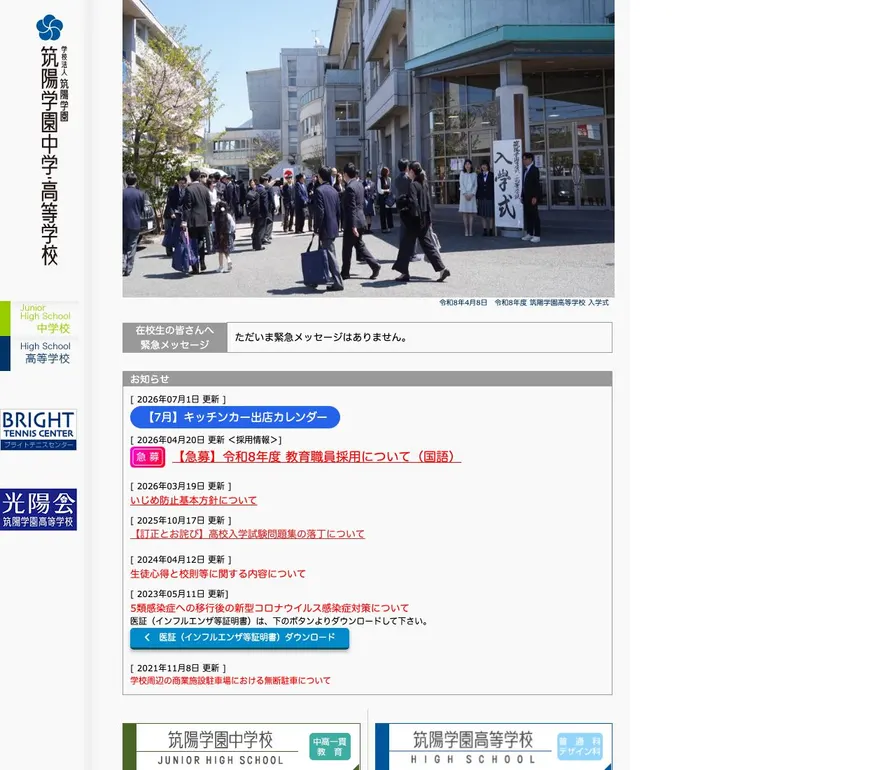Image resolution: width=896 pixels, height=770 pixels.
Task: Open the 光陽会 筑陽学園高等学校 banner
Action: click(x=38, y=510)
